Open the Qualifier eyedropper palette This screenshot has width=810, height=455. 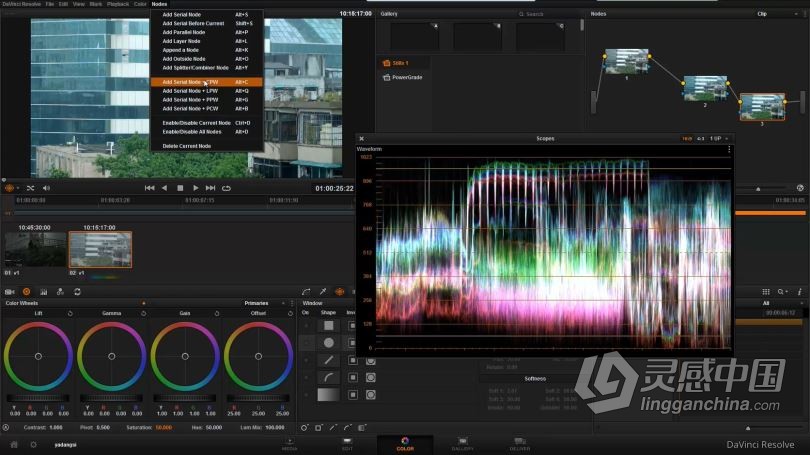pyautogui.click(x=323, y=292)
